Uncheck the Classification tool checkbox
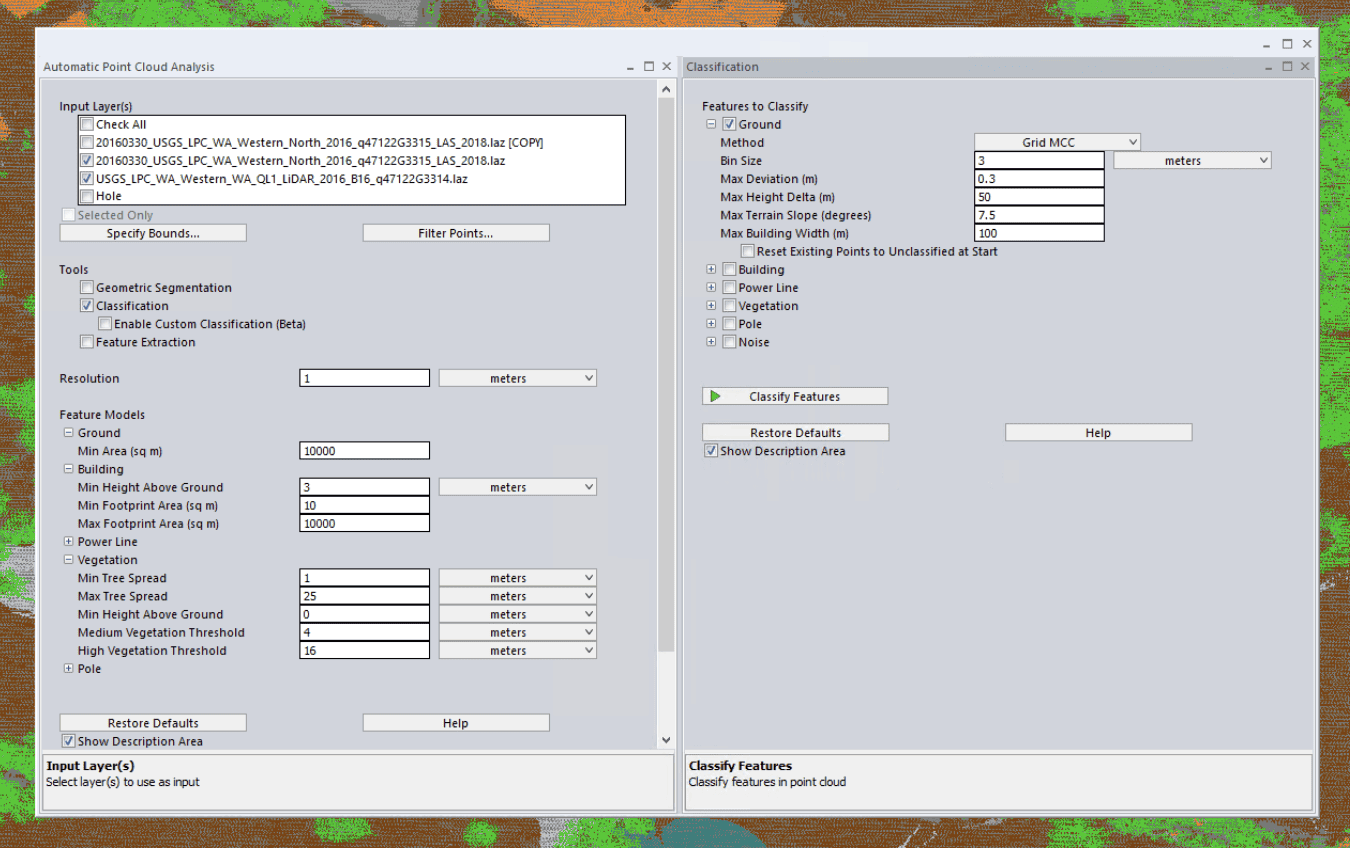The image size is (1350, 848). 87,305
